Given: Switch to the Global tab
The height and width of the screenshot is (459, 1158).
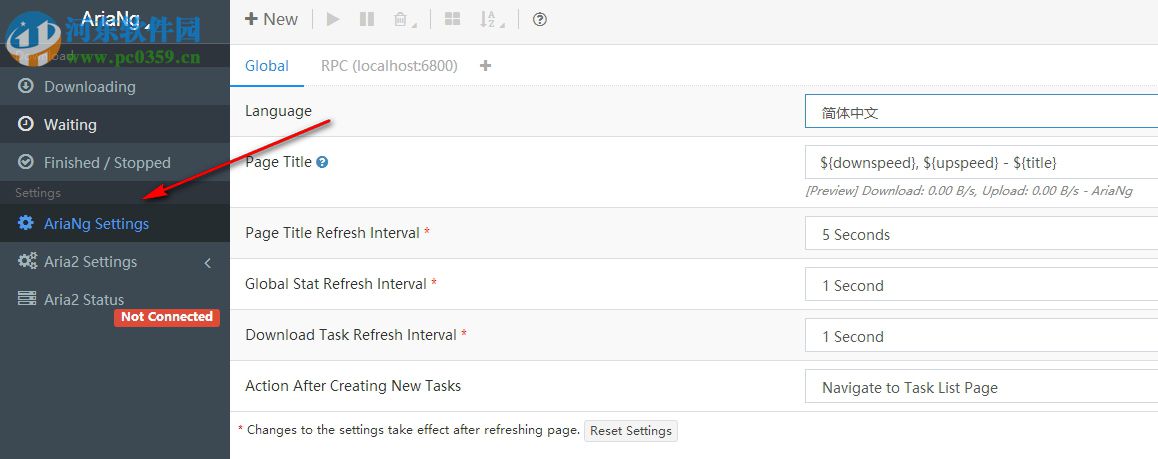Looking at the screenshot, I should [267, 66].
